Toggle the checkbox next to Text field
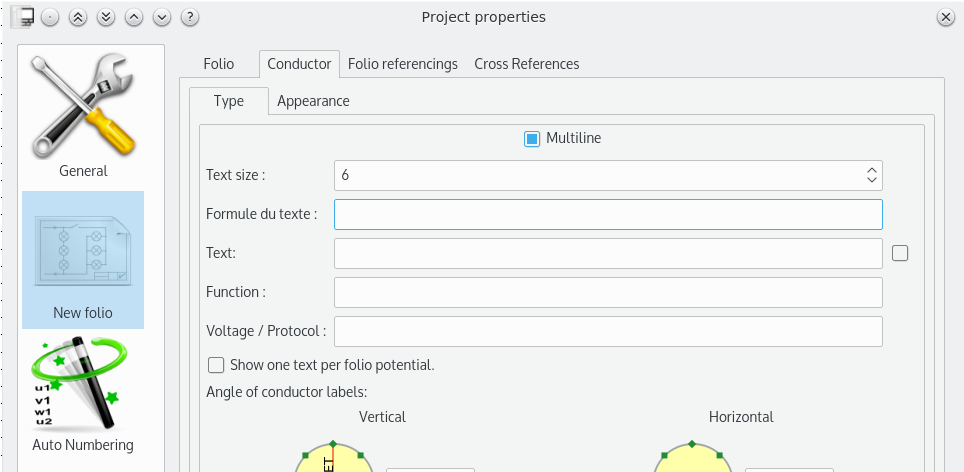This screenshot has height=472, width=964. [x=900, y=253]
